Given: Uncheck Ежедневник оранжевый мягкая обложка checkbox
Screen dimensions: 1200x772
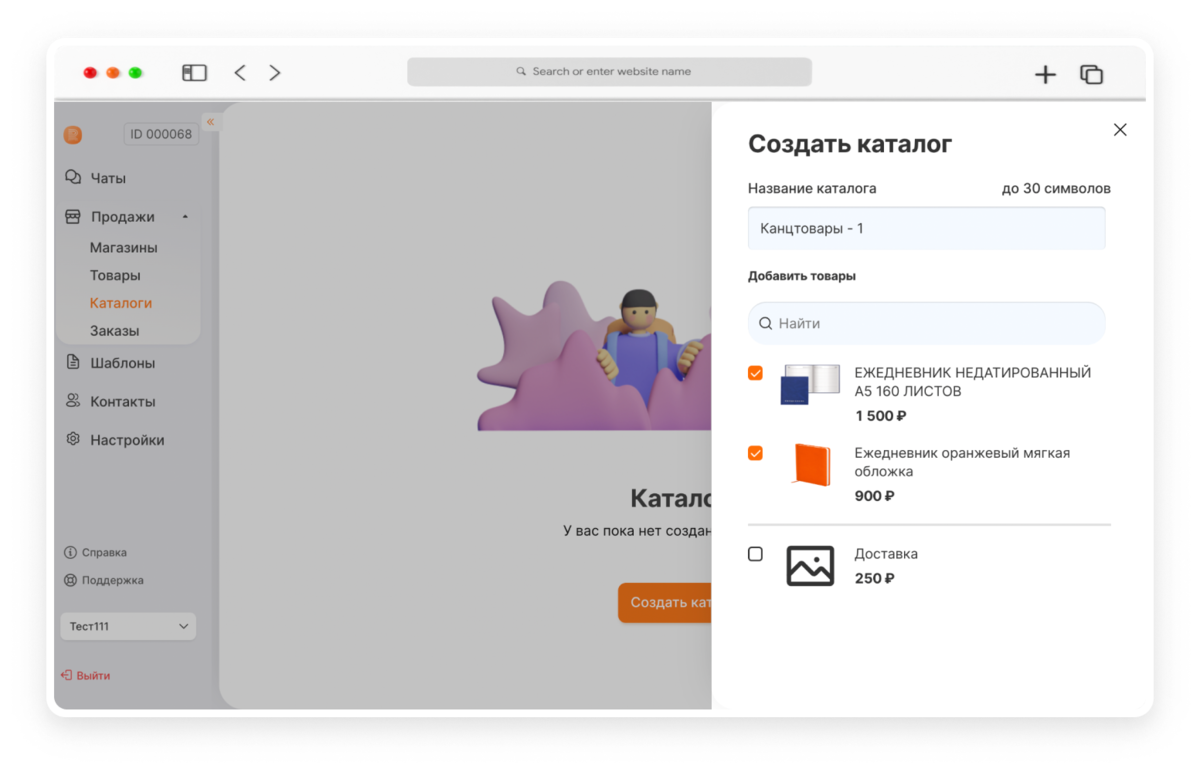Looking at the screenshot, I should (x=755, y=453).
